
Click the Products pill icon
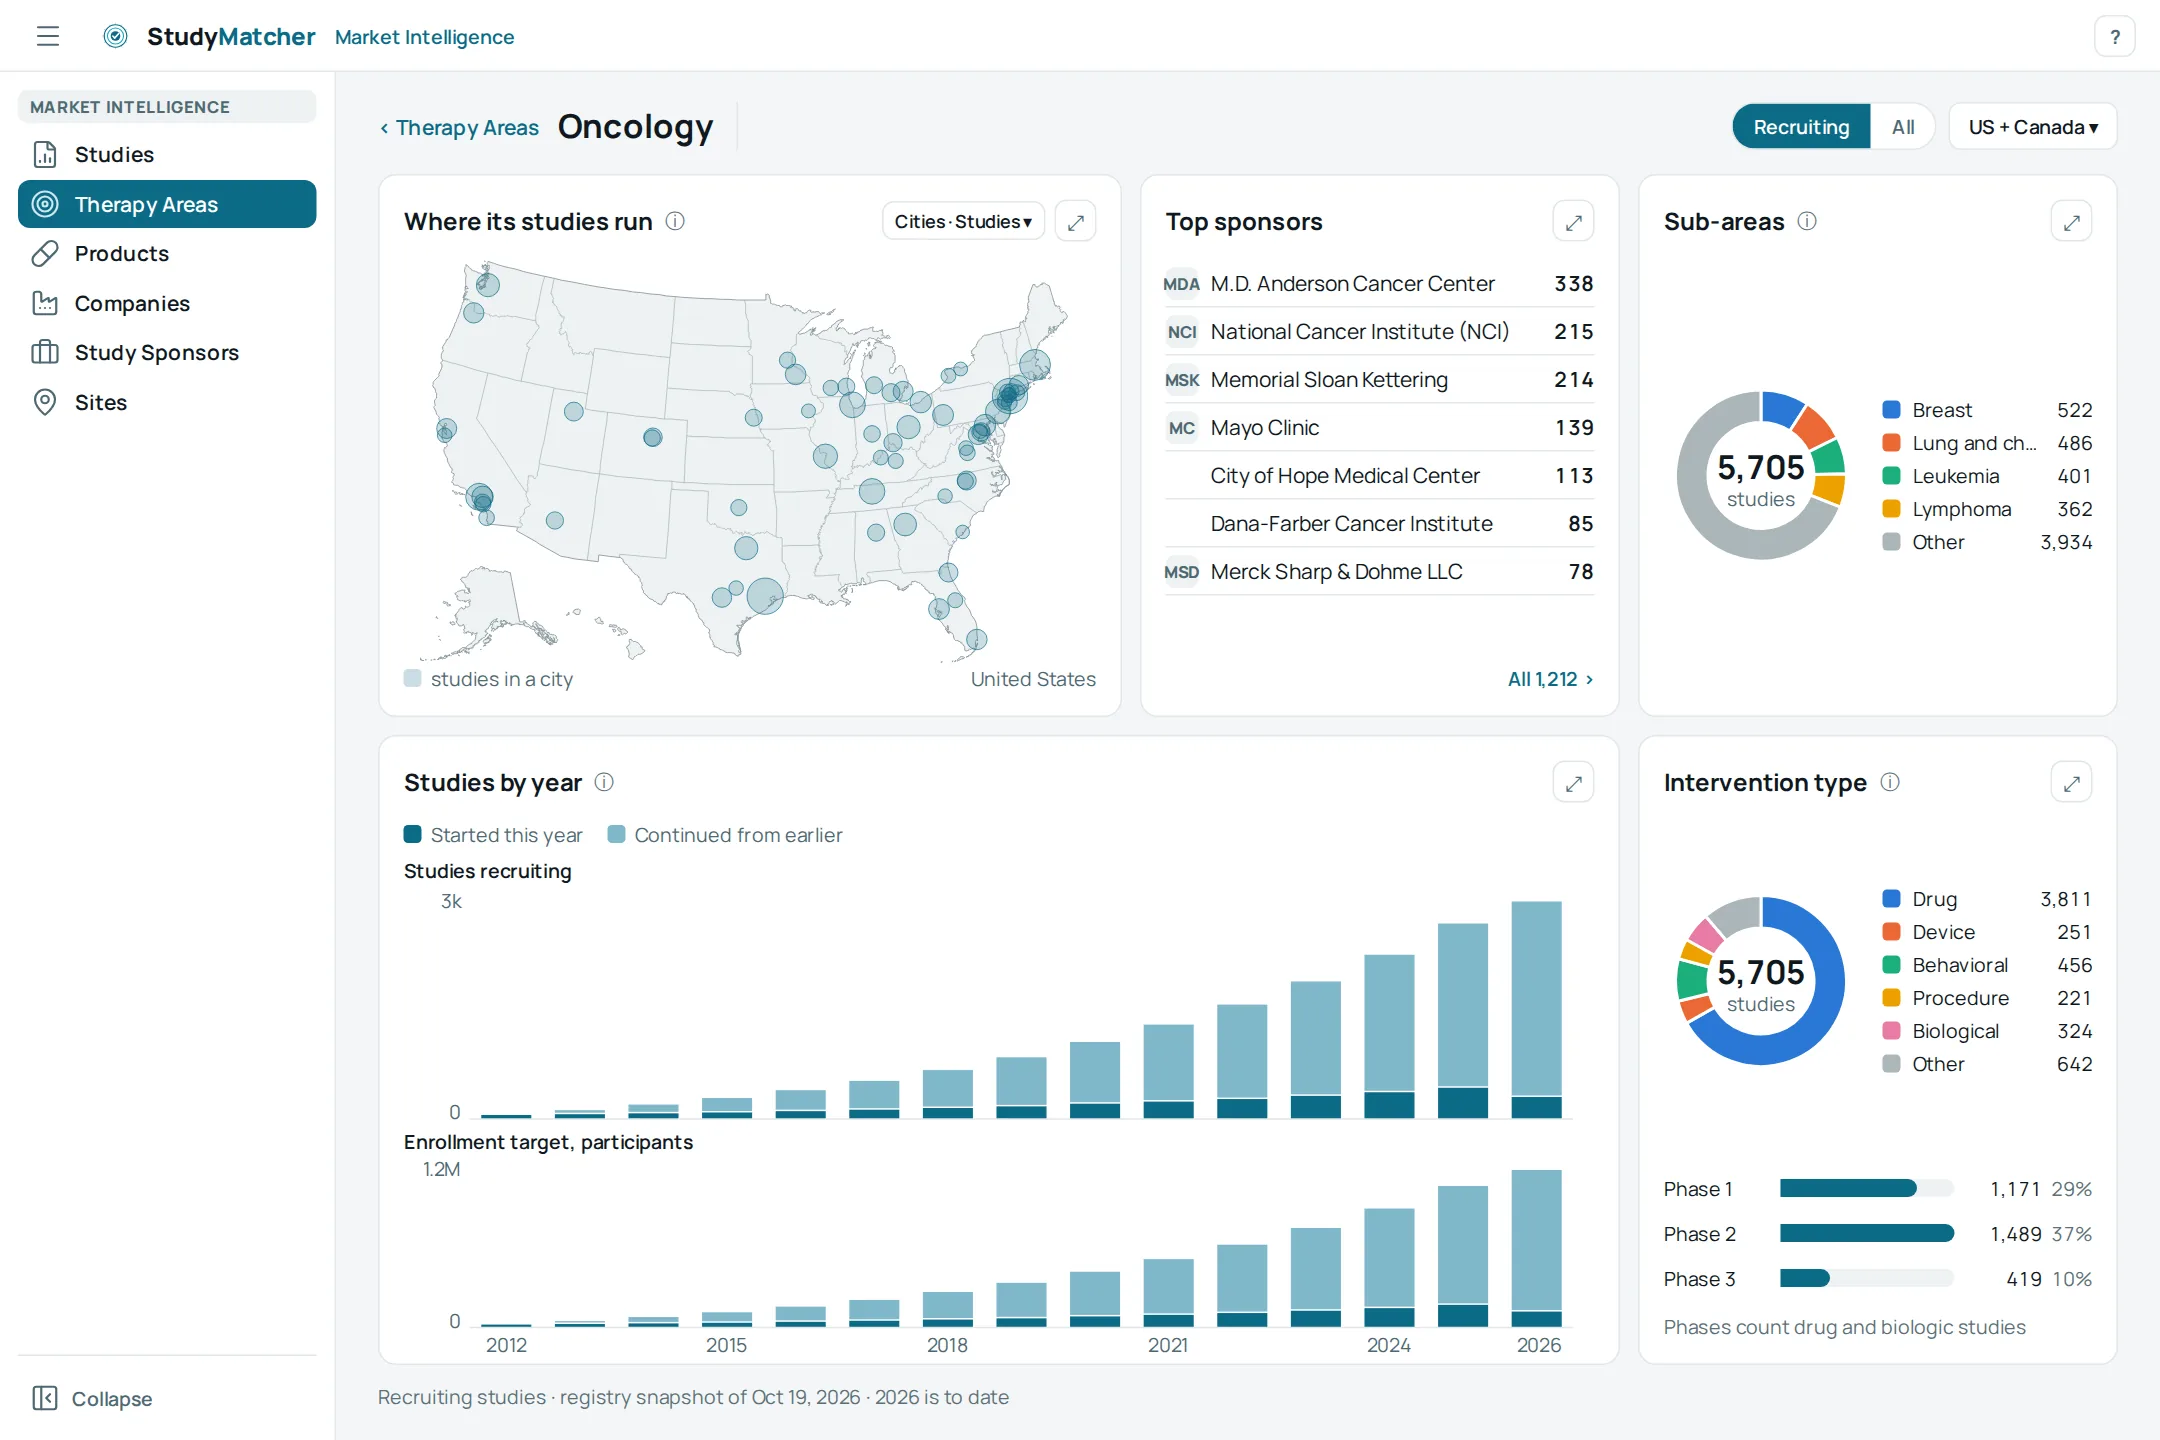pyautogui.click(x=45, y=253)
